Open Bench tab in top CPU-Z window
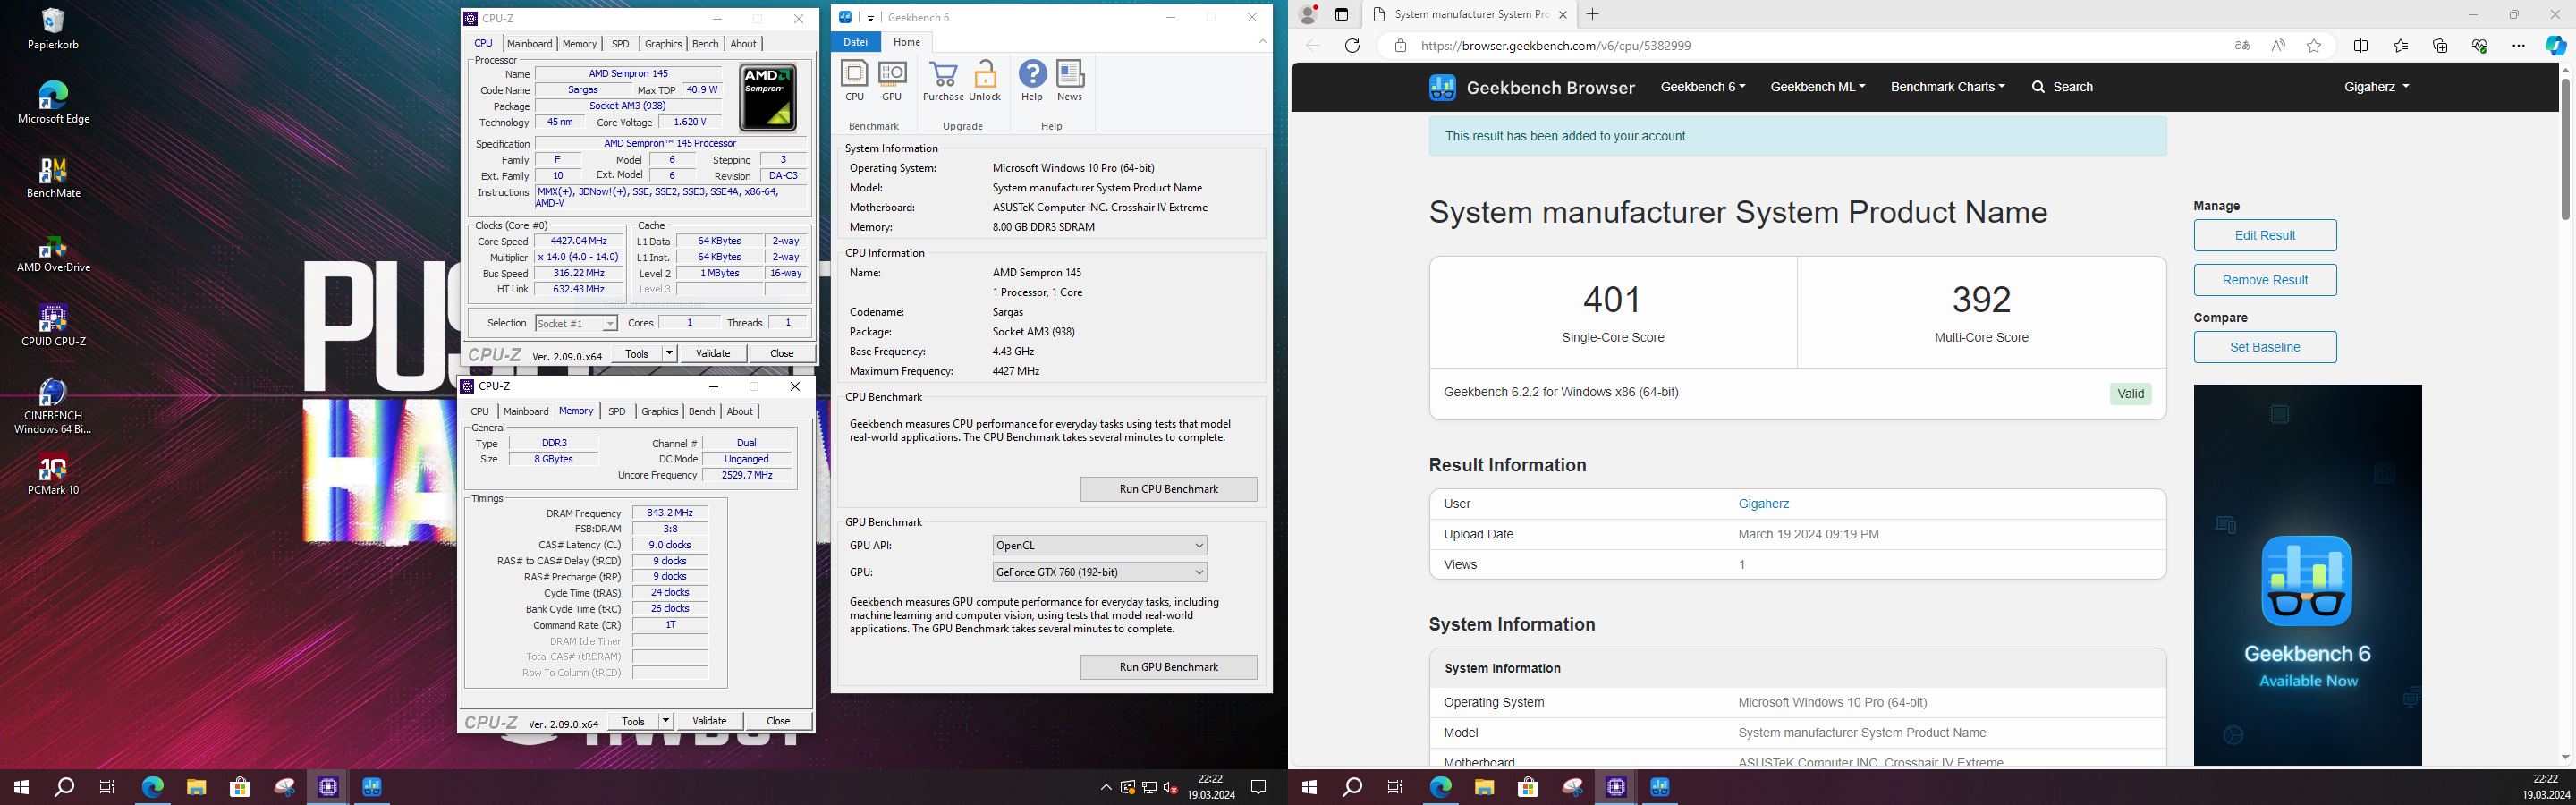The height and width of the screenshot is (805, 2576). click(x=705, y=44)
